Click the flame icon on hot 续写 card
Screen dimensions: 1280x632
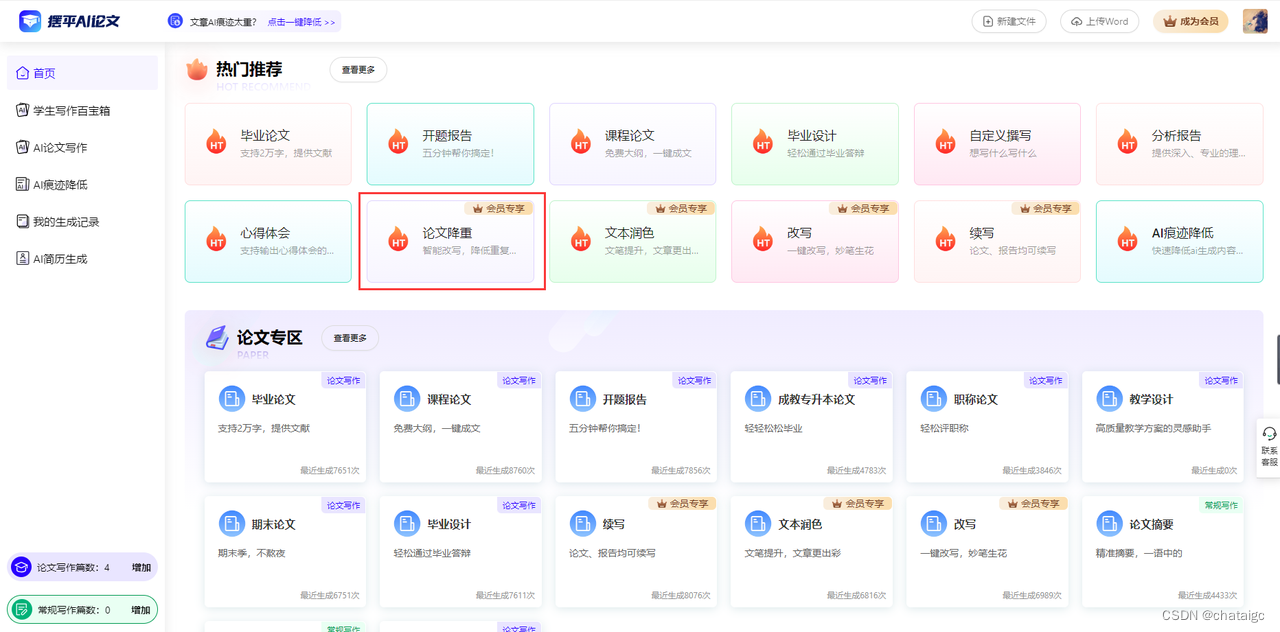[945, 239]
